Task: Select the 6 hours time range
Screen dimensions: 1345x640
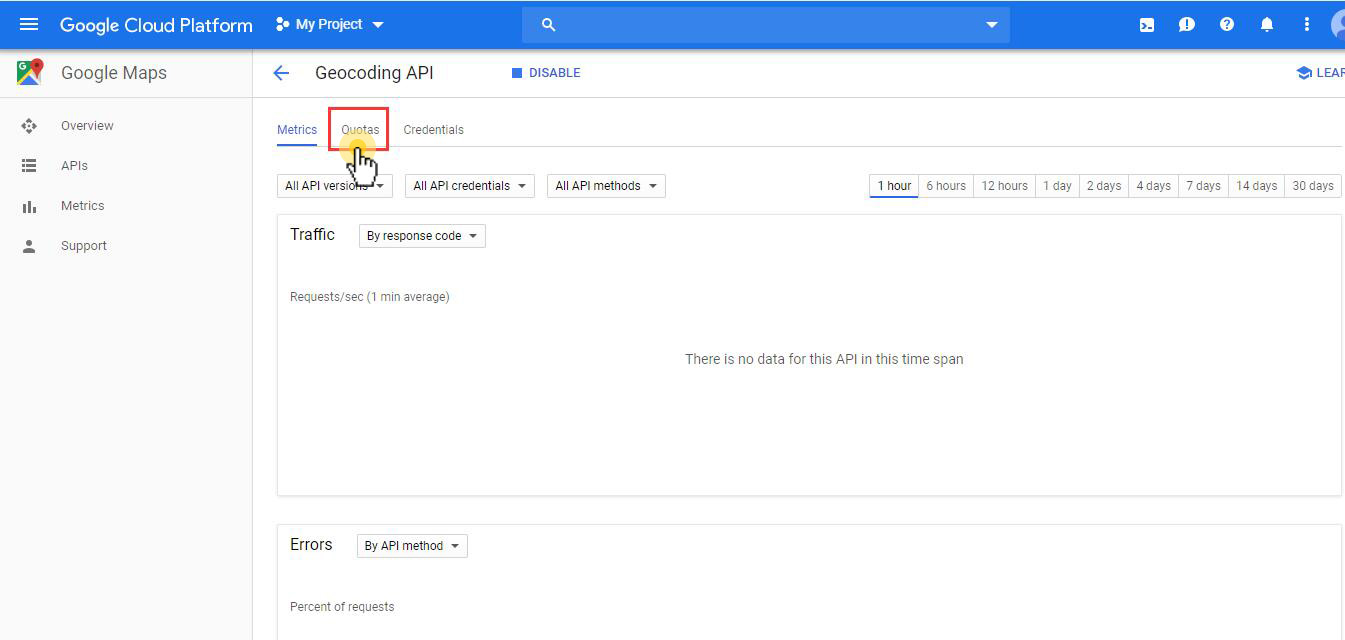Action: coord(946,186)
